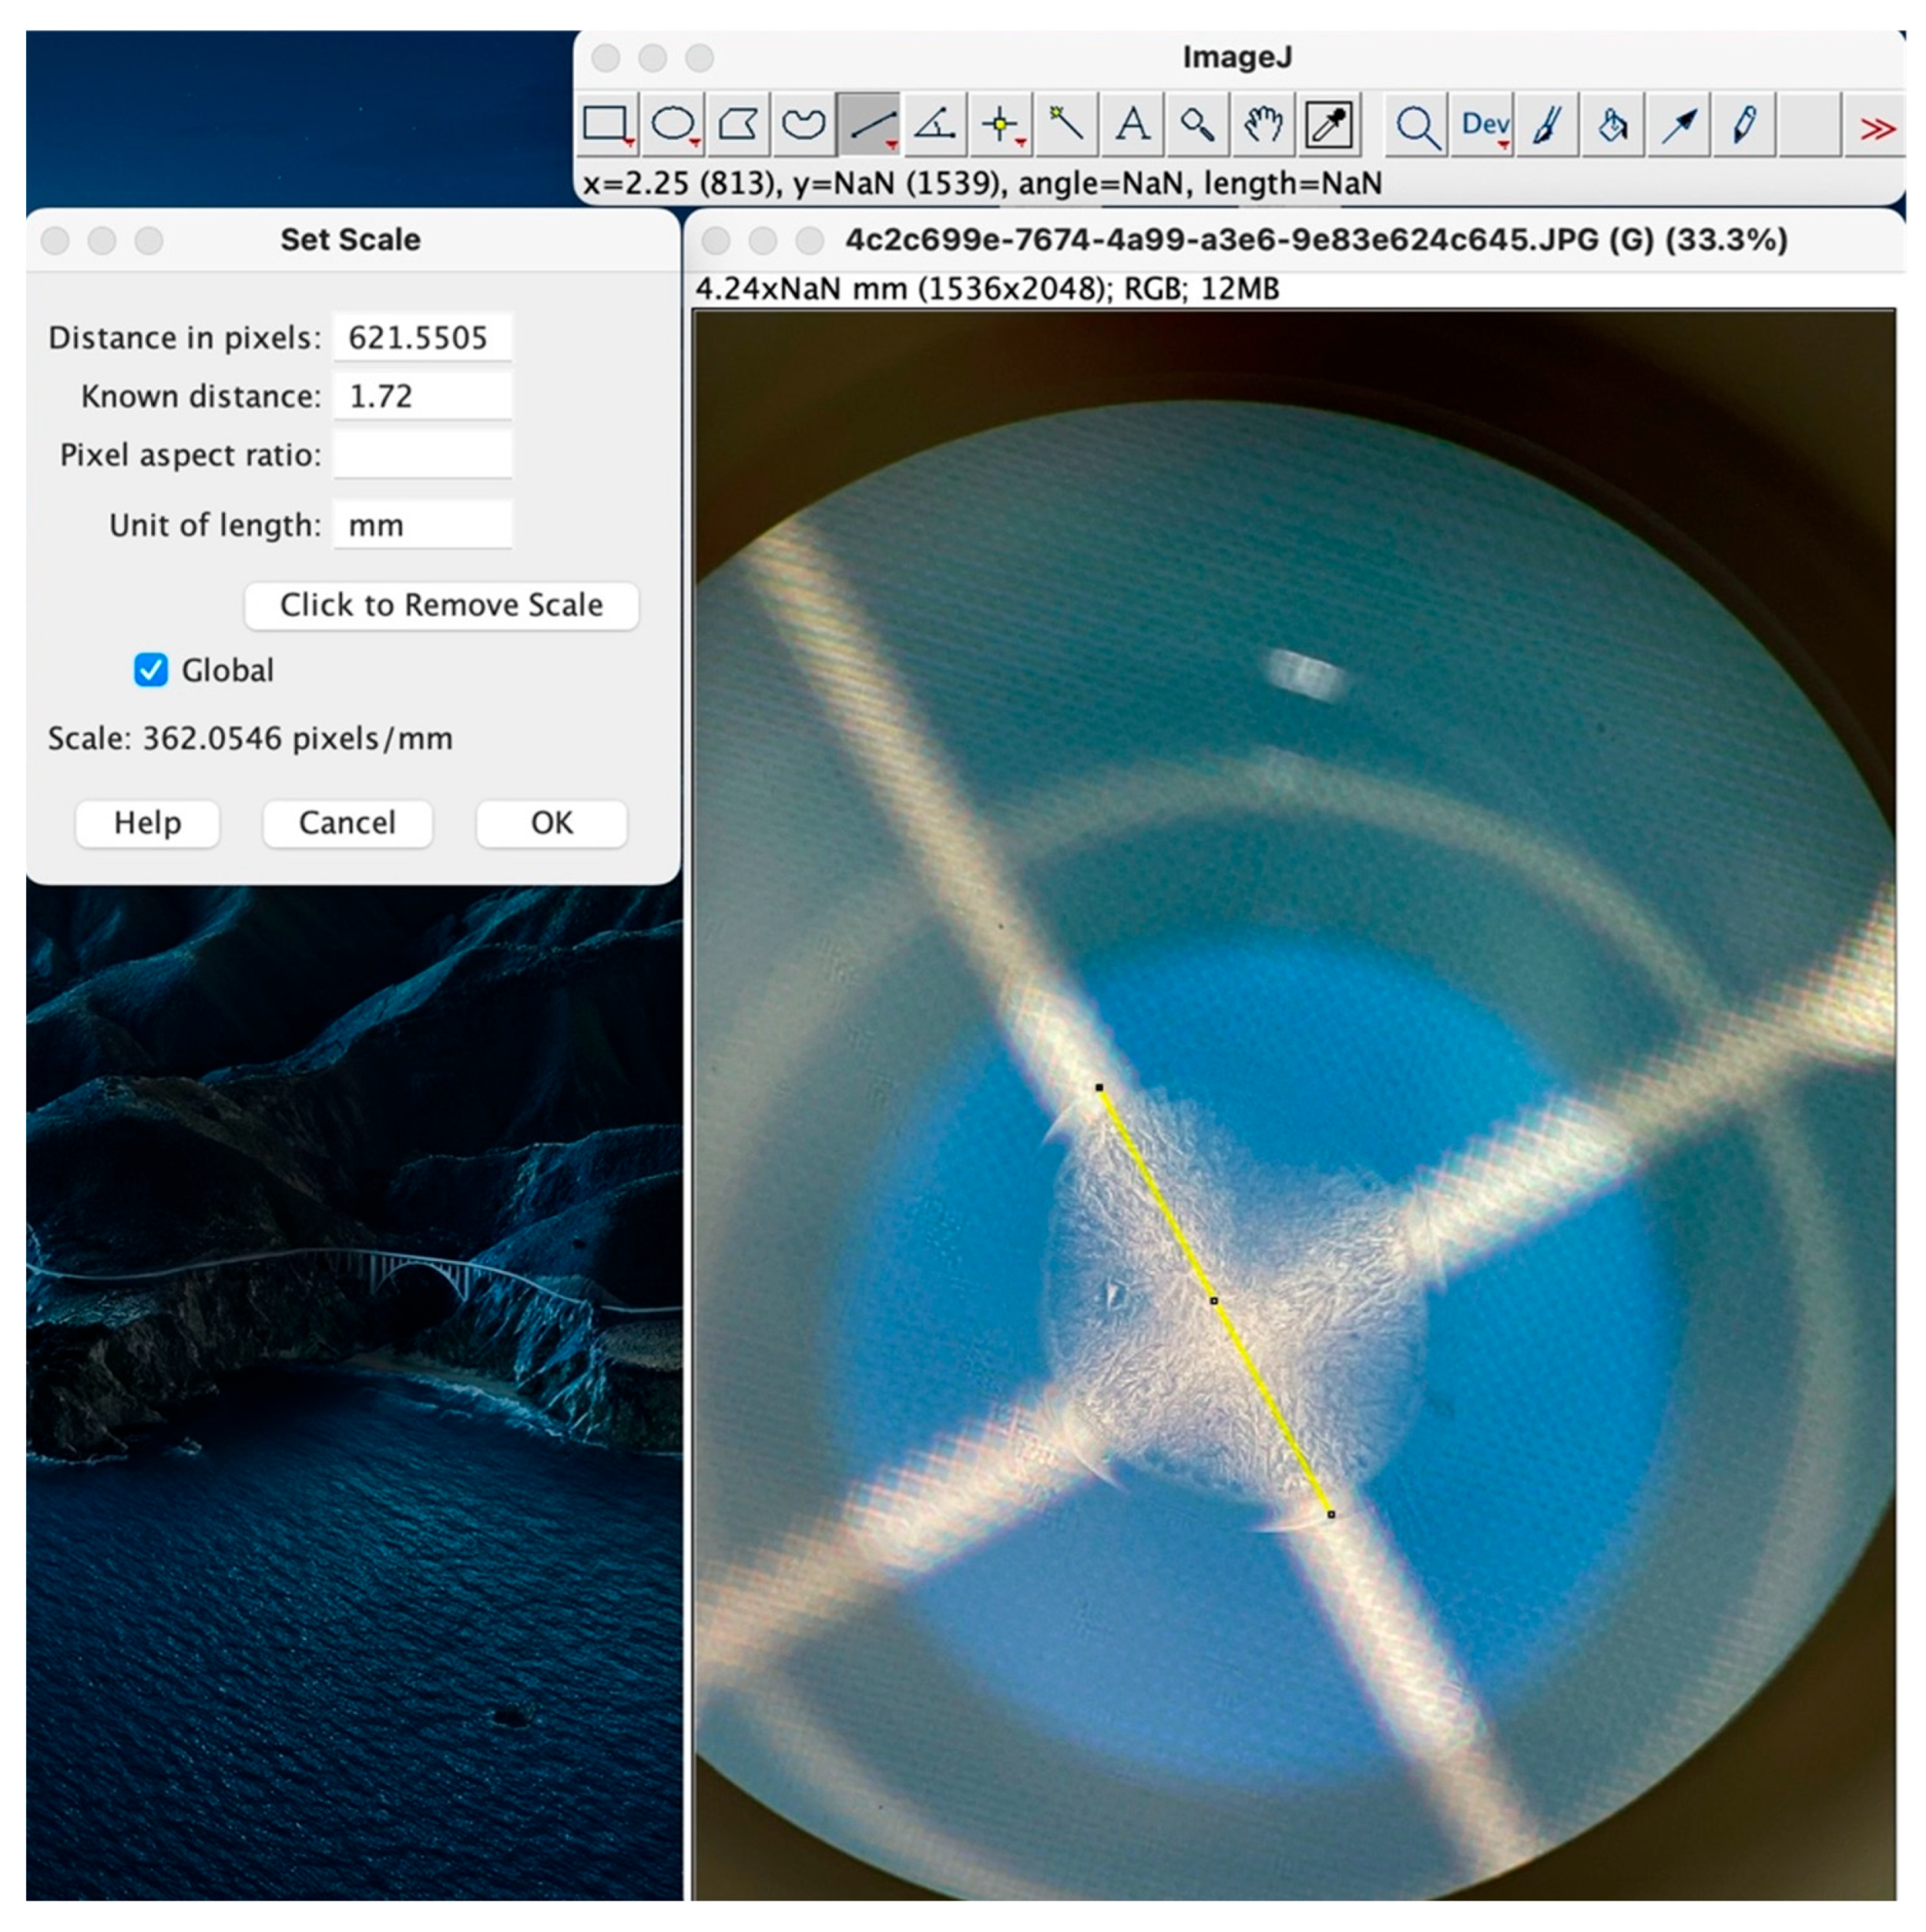The image size is (1926, 1932).
Task: Click the middle handle of yellow line
Action: point(1214,1301)
